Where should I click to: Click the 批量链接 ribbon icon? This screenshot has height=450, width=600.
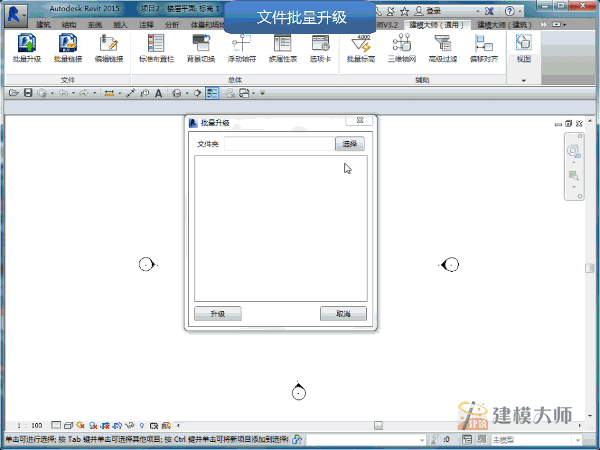68,48
